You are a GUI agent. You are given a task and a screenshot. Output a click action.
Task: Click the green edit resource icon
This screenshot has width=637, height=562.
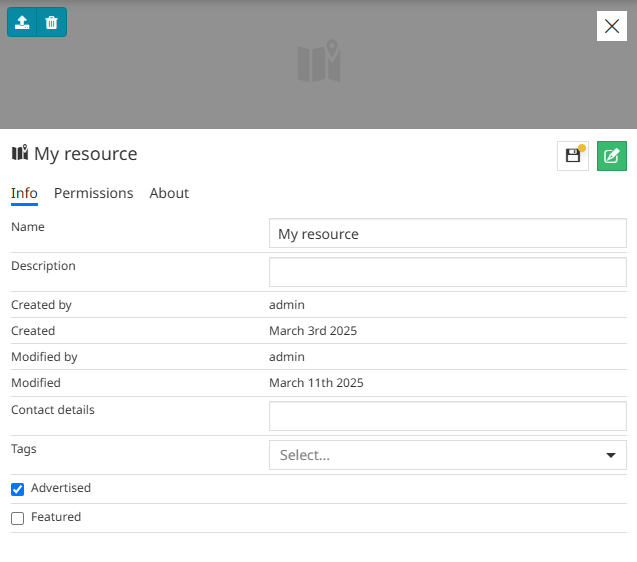coord(612,156)
